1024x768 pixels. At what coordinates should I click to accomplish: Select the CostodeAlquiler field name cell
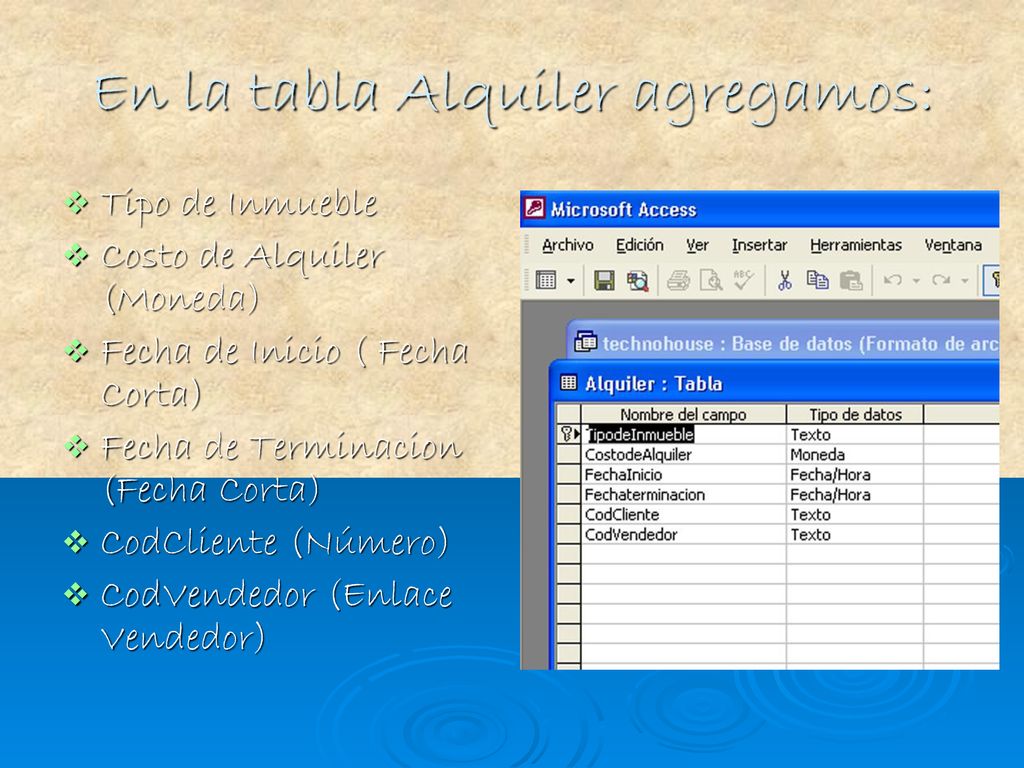tap(683, 455)
